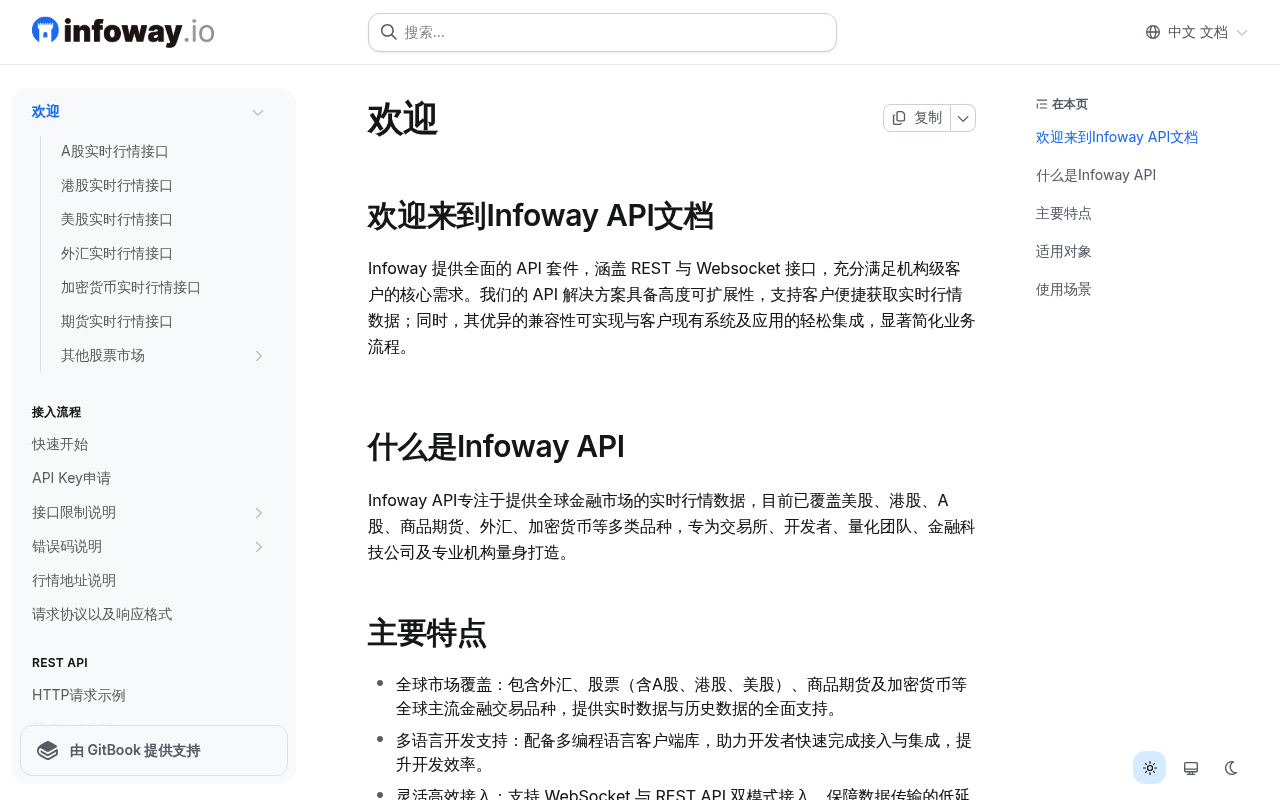Screen dimensions: 1280x800
Task: Click the 复制 button
Action: tap(917, 118)
